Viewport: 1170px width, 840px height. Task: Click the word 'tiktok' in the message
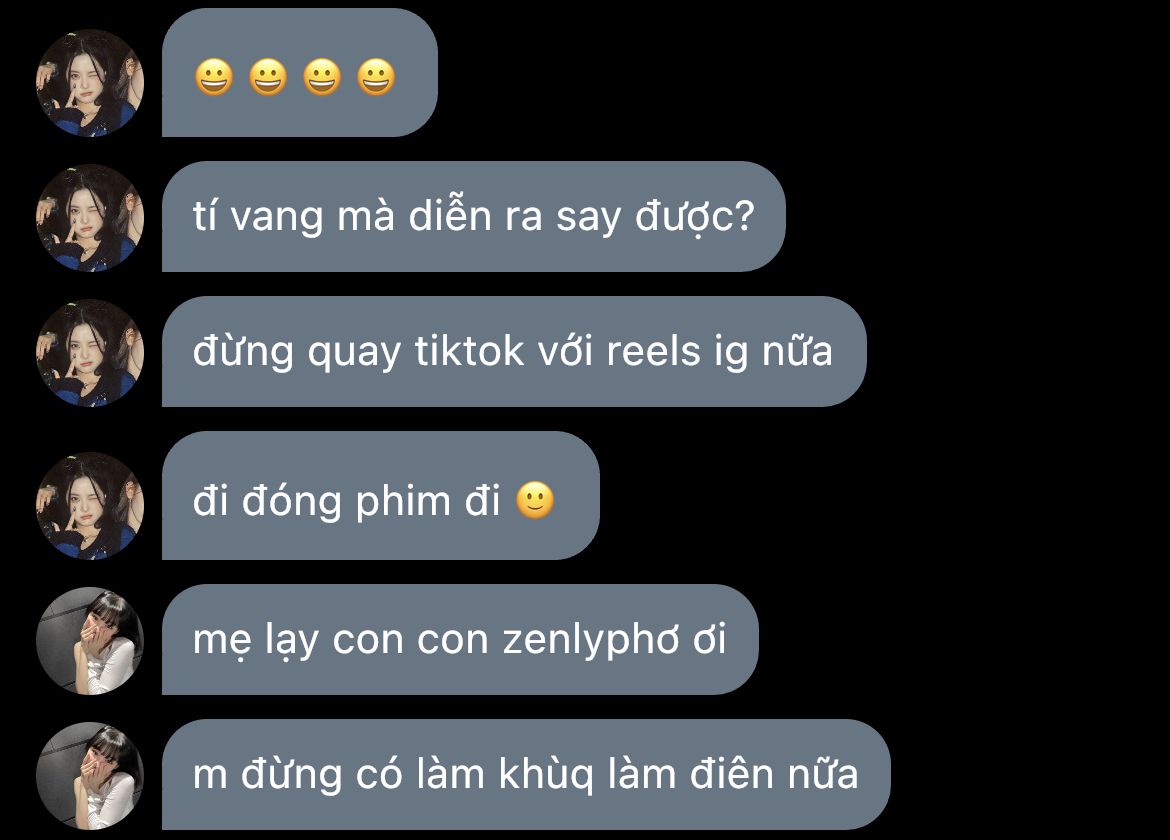pyautogui.click(x=470, y=351)
